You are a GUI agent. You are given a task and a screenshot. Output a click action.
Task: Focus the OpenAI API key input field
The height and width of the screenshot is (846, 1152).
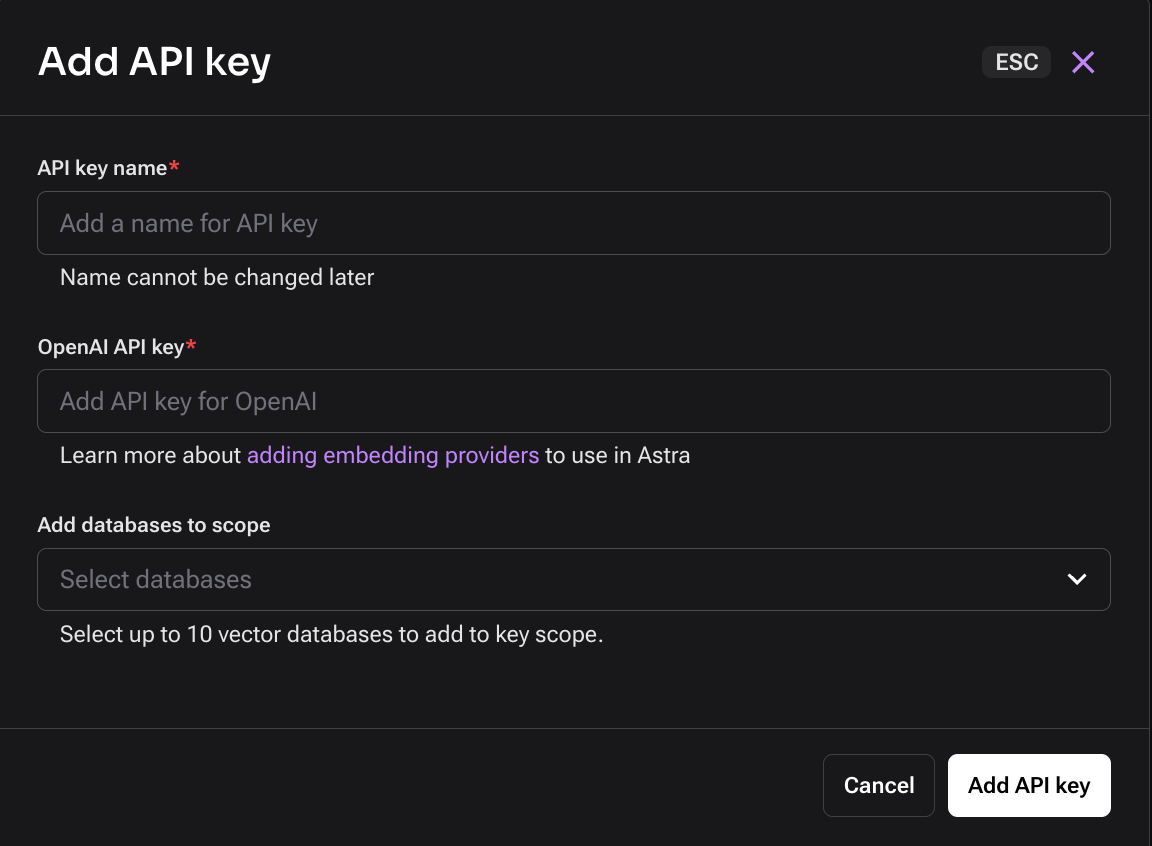[x=573, y=401]
